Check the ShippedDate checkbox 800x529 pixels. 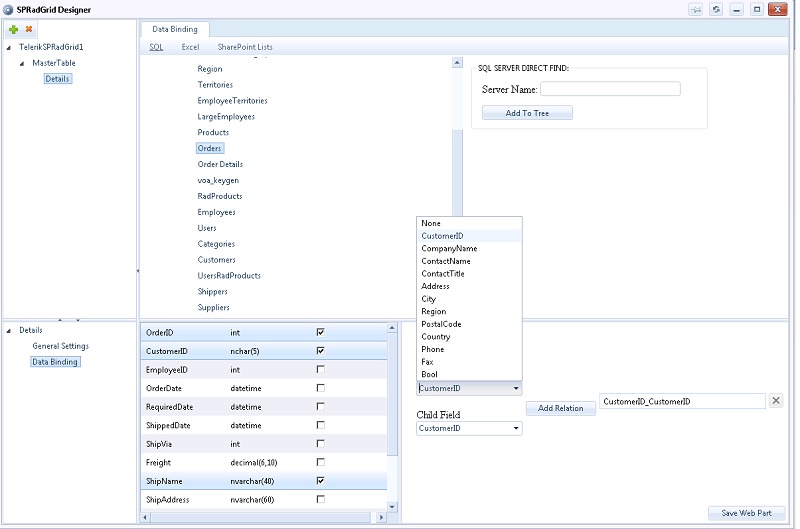coord(320,425)
